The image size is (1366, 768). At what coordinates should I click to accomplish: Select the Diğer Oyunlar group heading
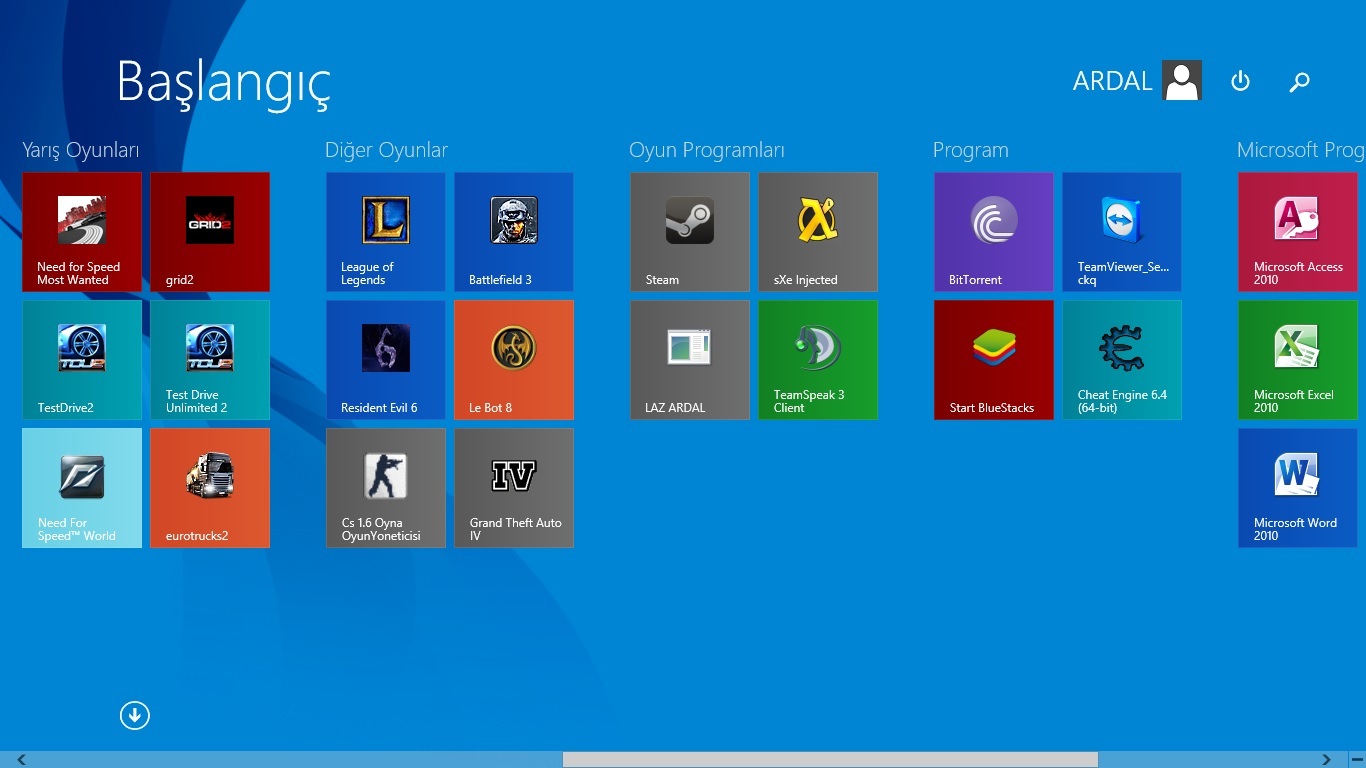pyautogui.click(x=386, y=150)
